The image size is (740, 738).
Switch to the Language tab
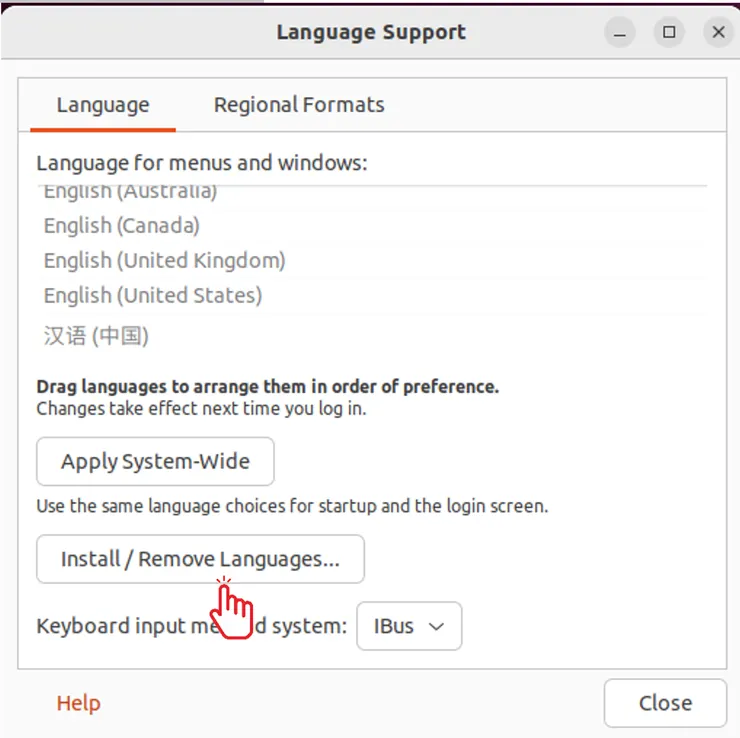tap(103, 105)
